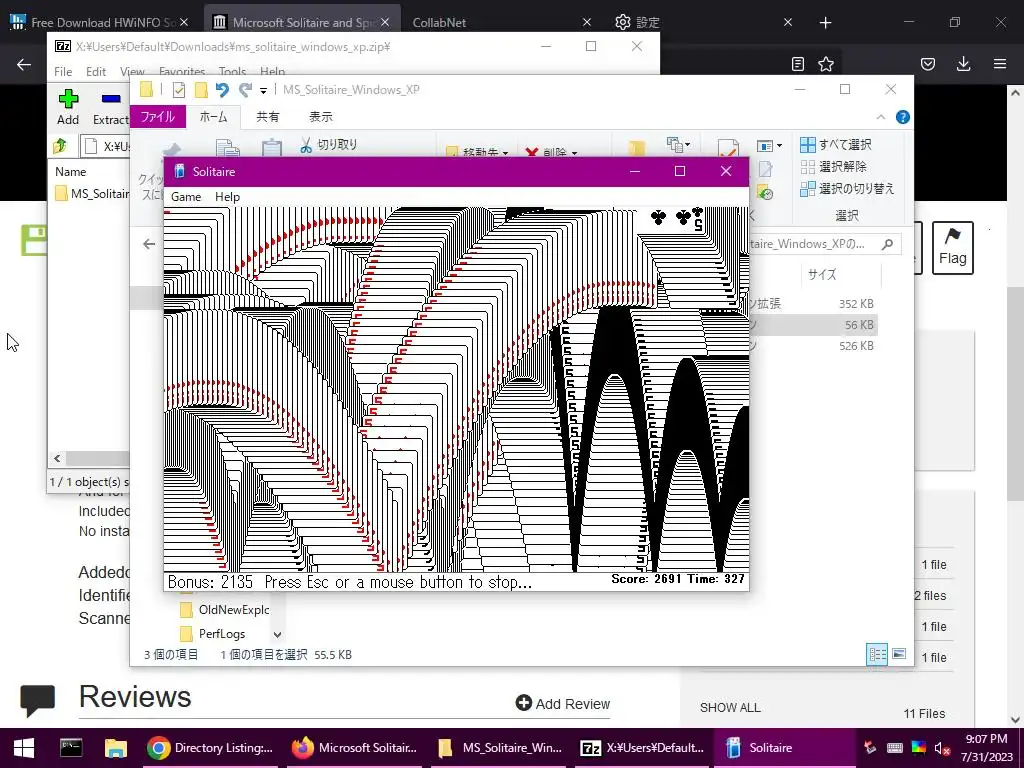Viewport: 1024px width, 768px height.
Task: Switch to the 共有 ribbon tab
Action: tap(268, 116)
